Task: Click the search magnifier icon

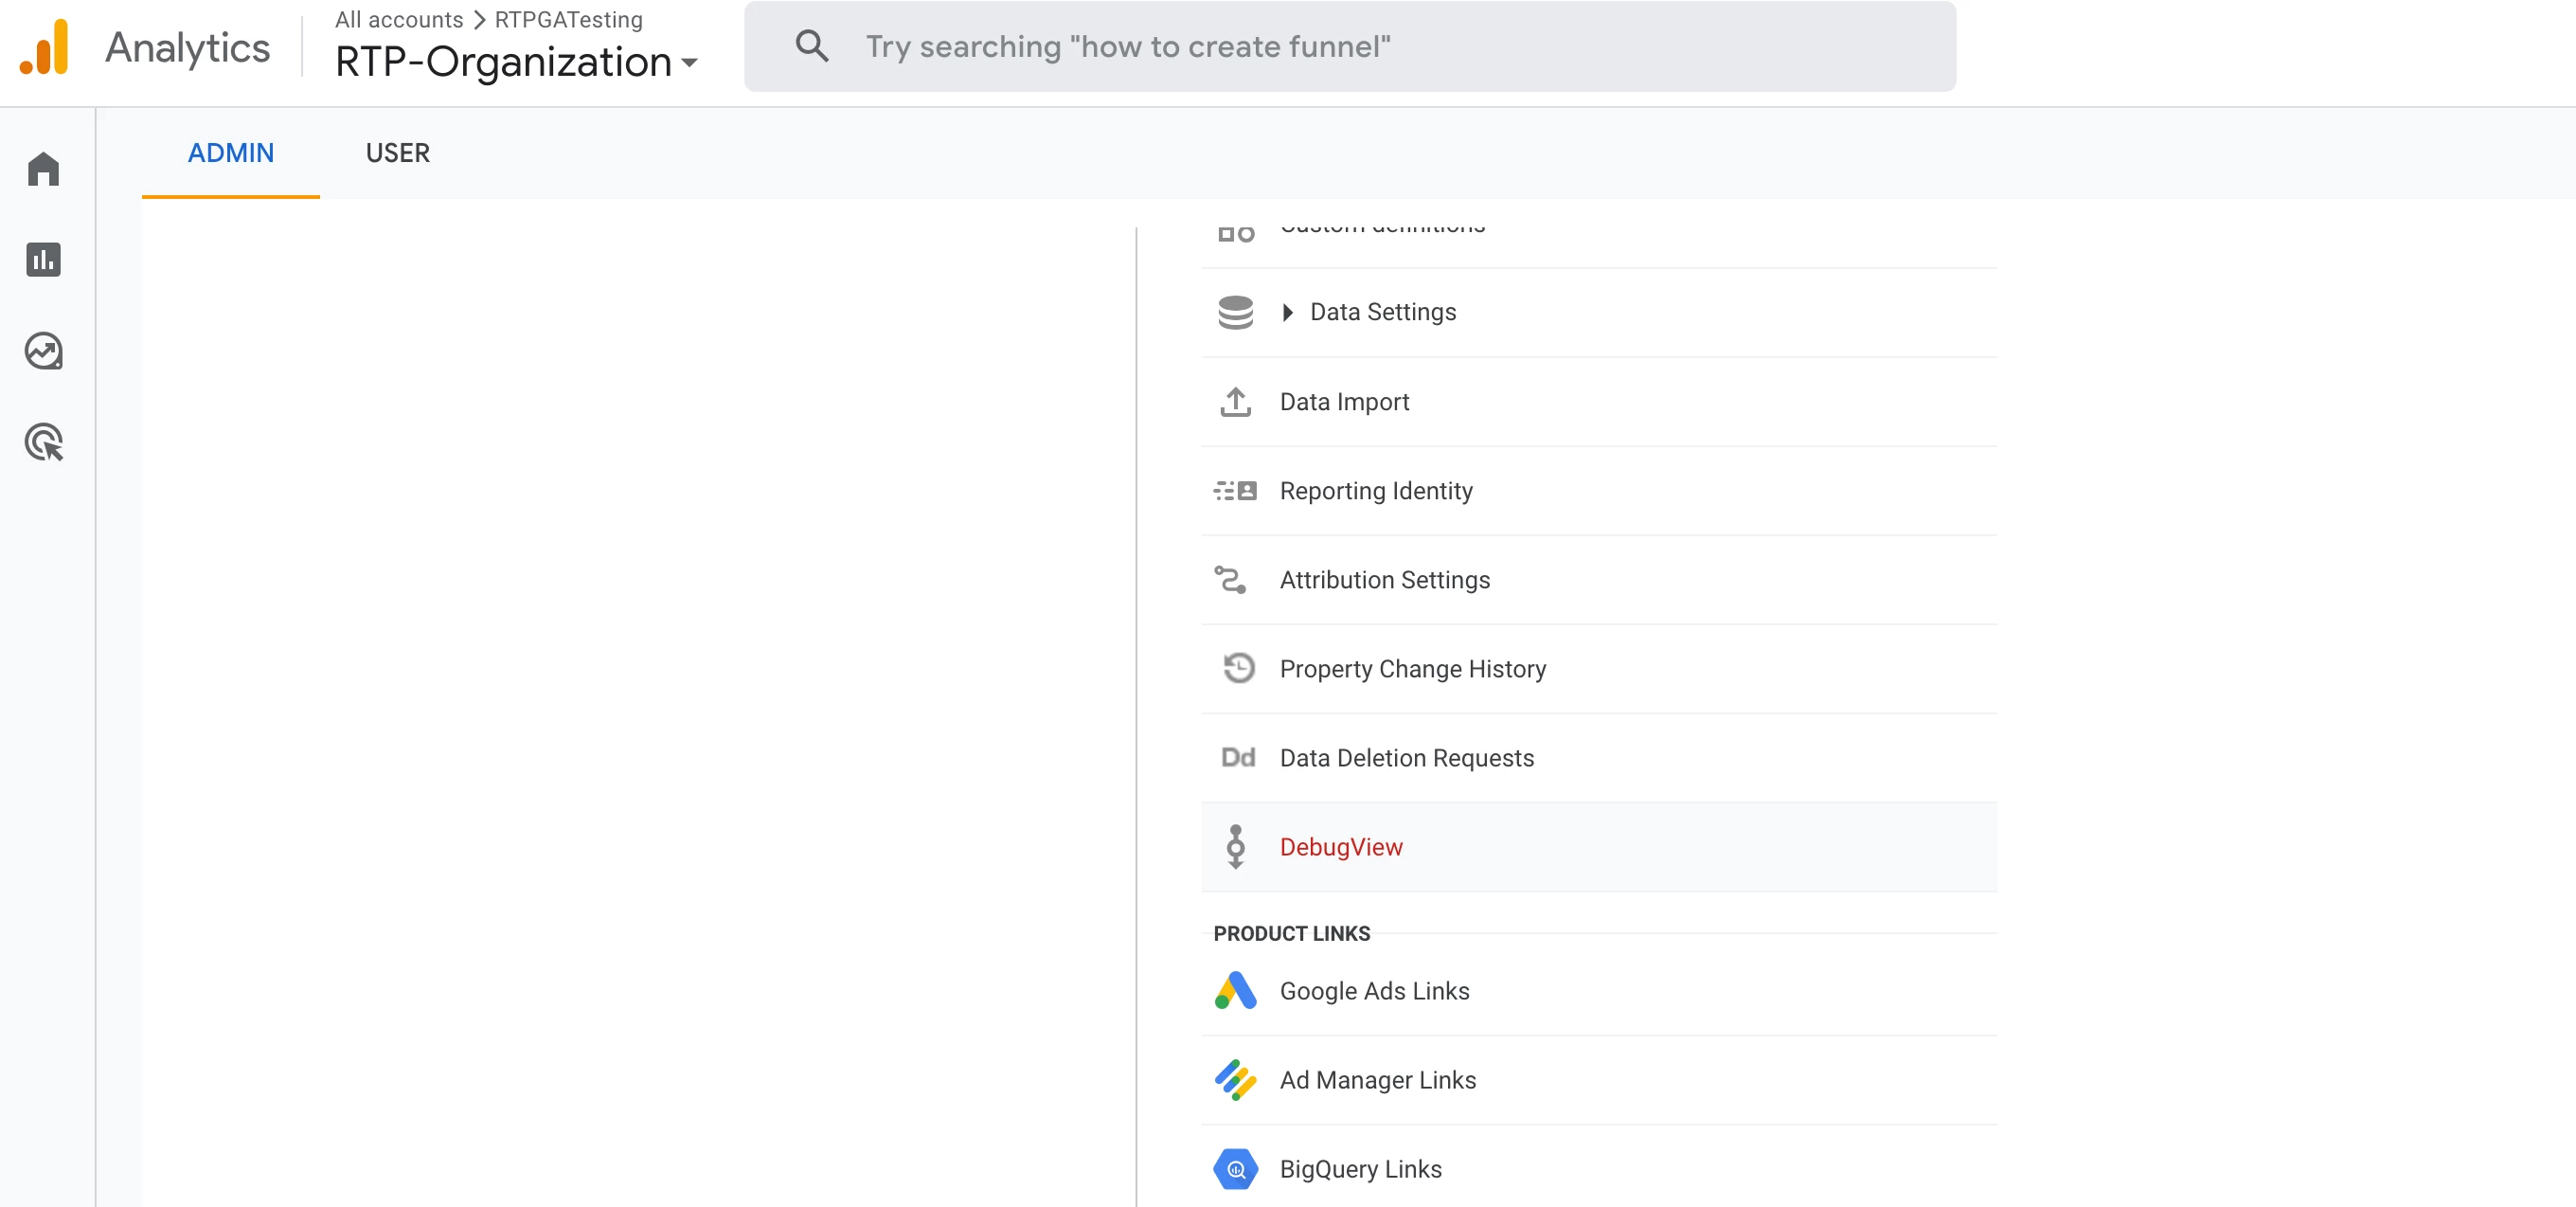Action: (x=811, y=46)
